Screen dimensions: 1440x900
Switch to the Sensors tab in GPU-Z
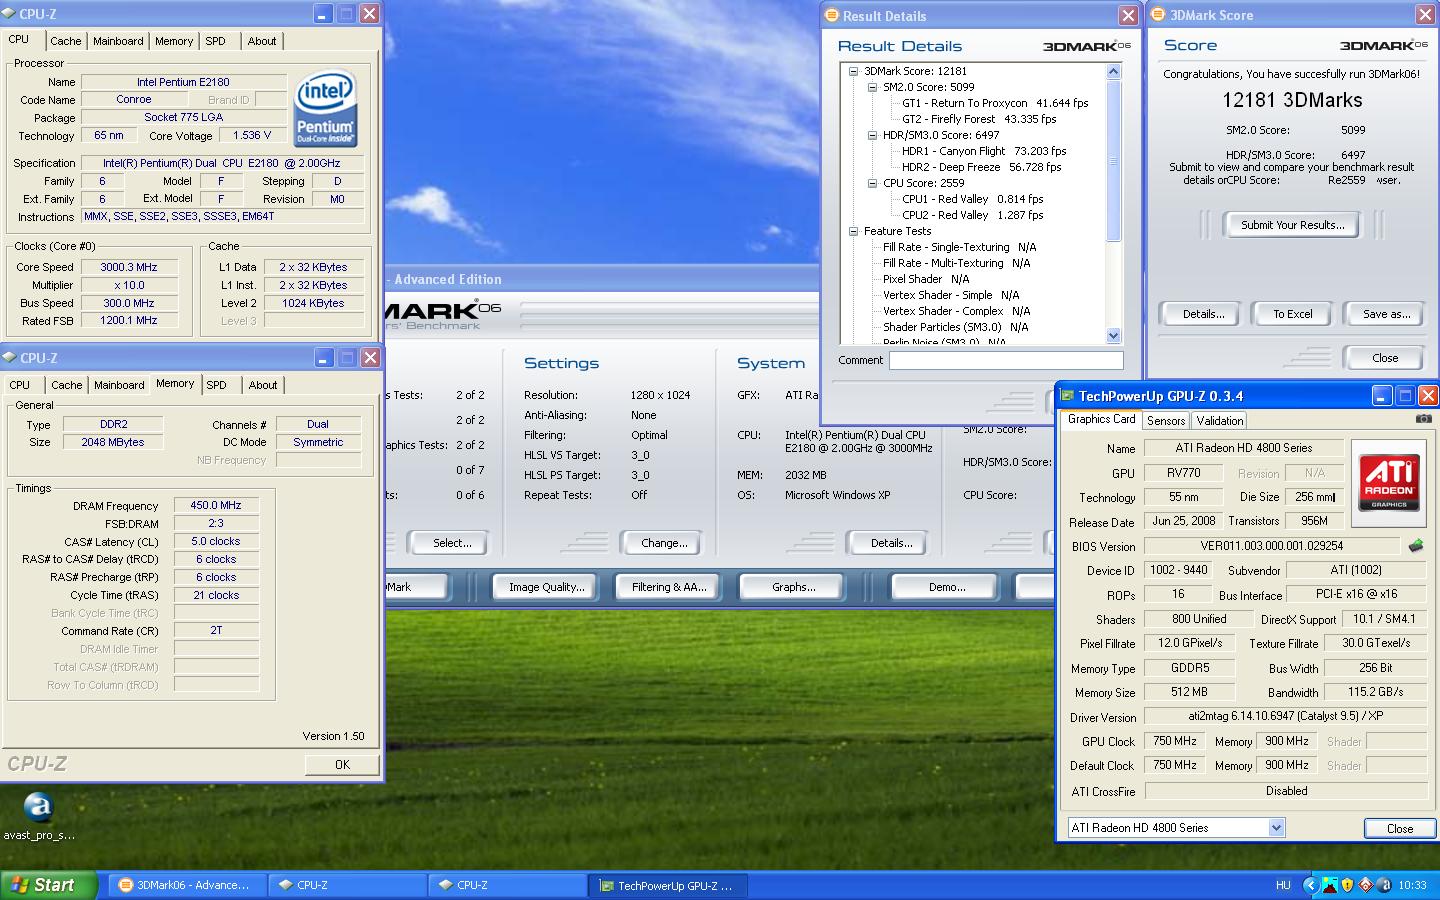(1166, 421)
